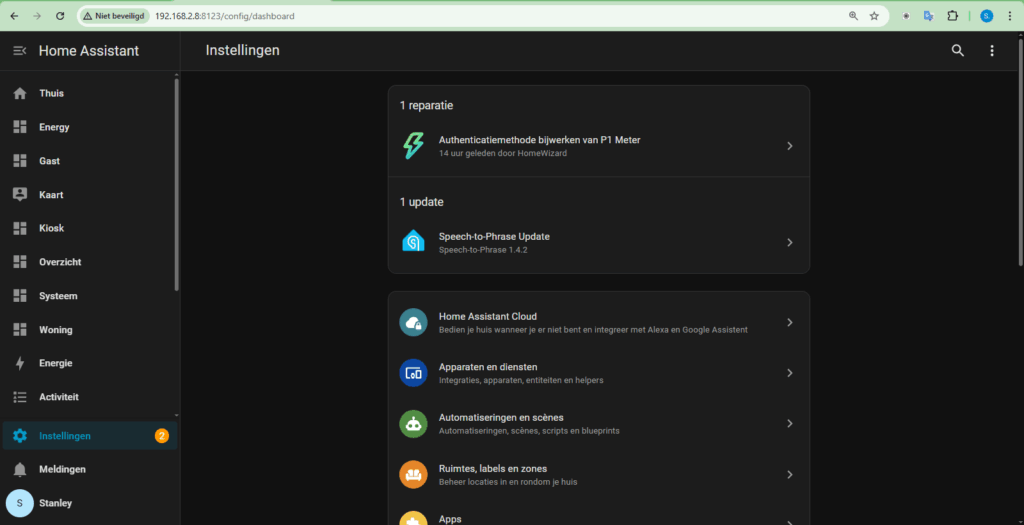The image size is (1024, 525).
Task: Click the HomeWizard lightning repair icon
Action: point(413,146)
